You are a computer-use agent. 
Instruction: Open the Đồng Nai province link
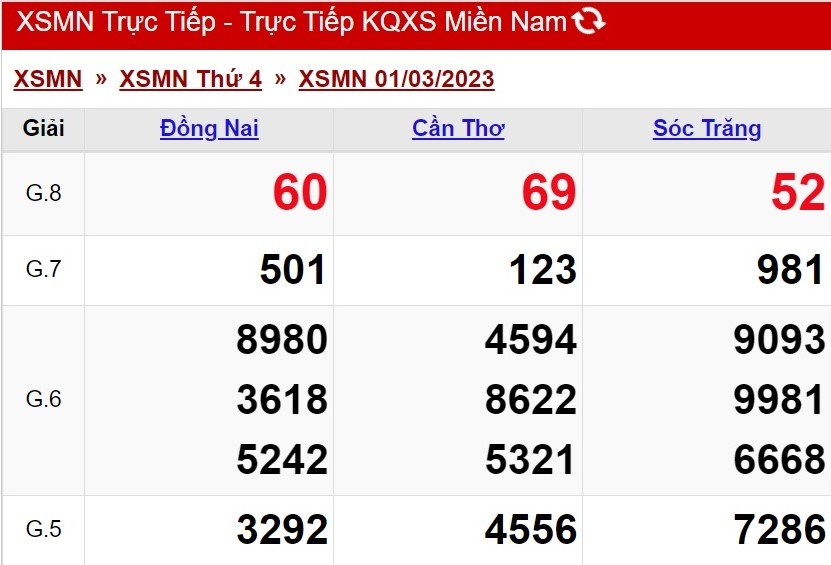click(x=209, y=129)
